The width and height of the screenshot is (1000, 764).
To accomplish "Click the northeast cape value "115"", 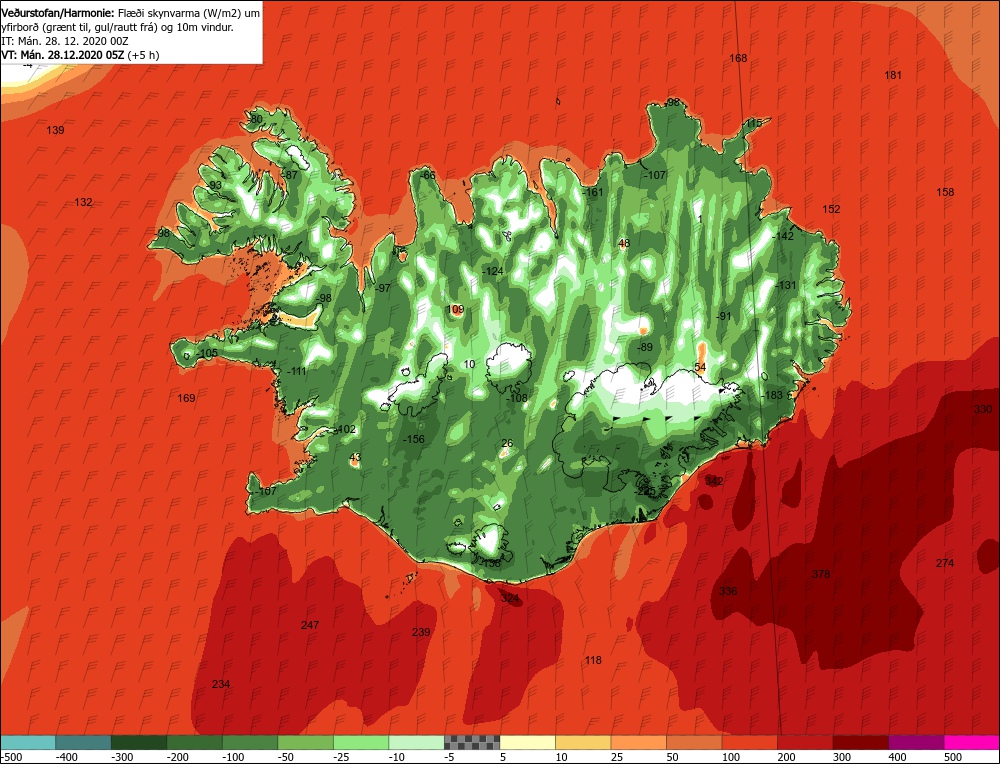I will pyautogui.click(x=754, y=123).
